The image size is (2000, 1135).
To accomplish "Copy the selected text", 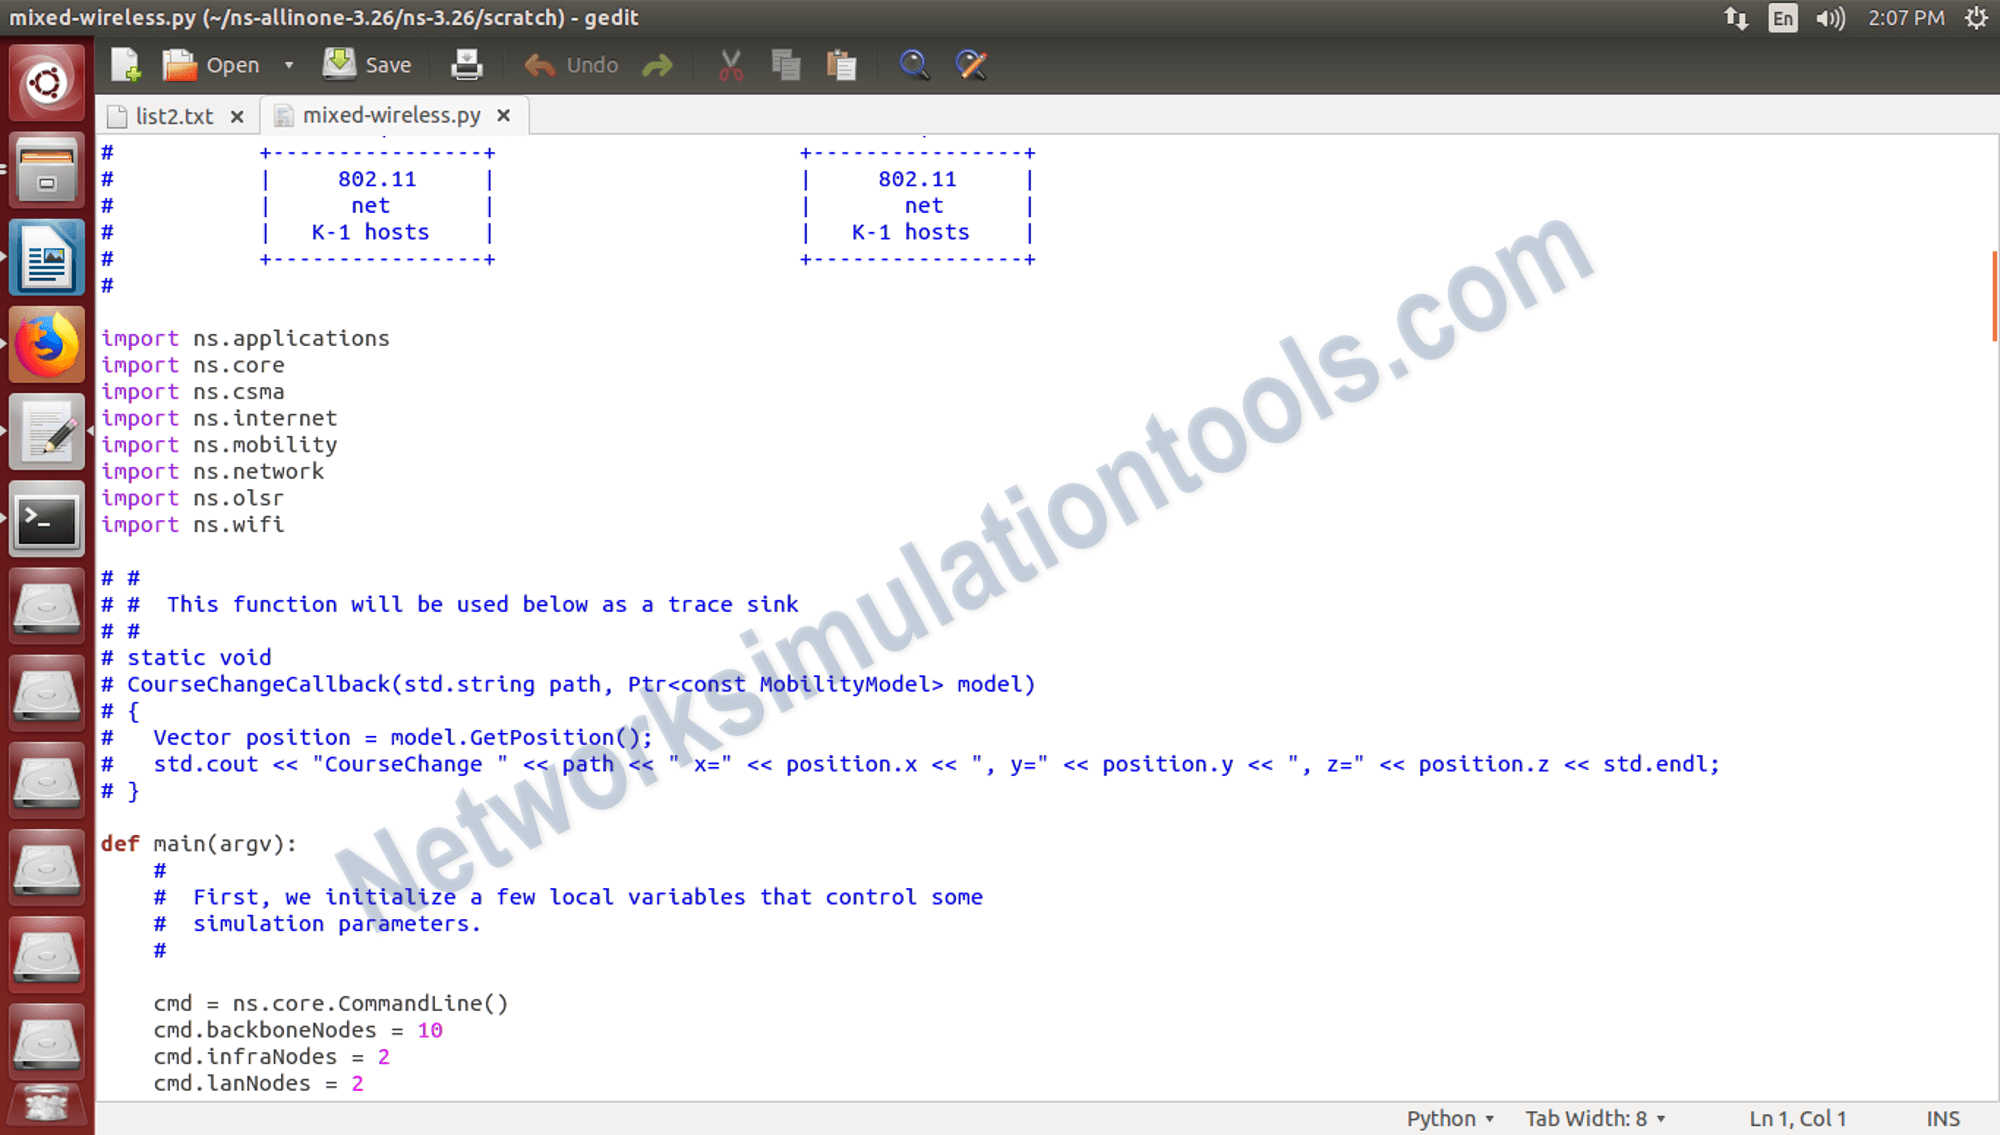I will pyautogui.click(x=786, y=64).
